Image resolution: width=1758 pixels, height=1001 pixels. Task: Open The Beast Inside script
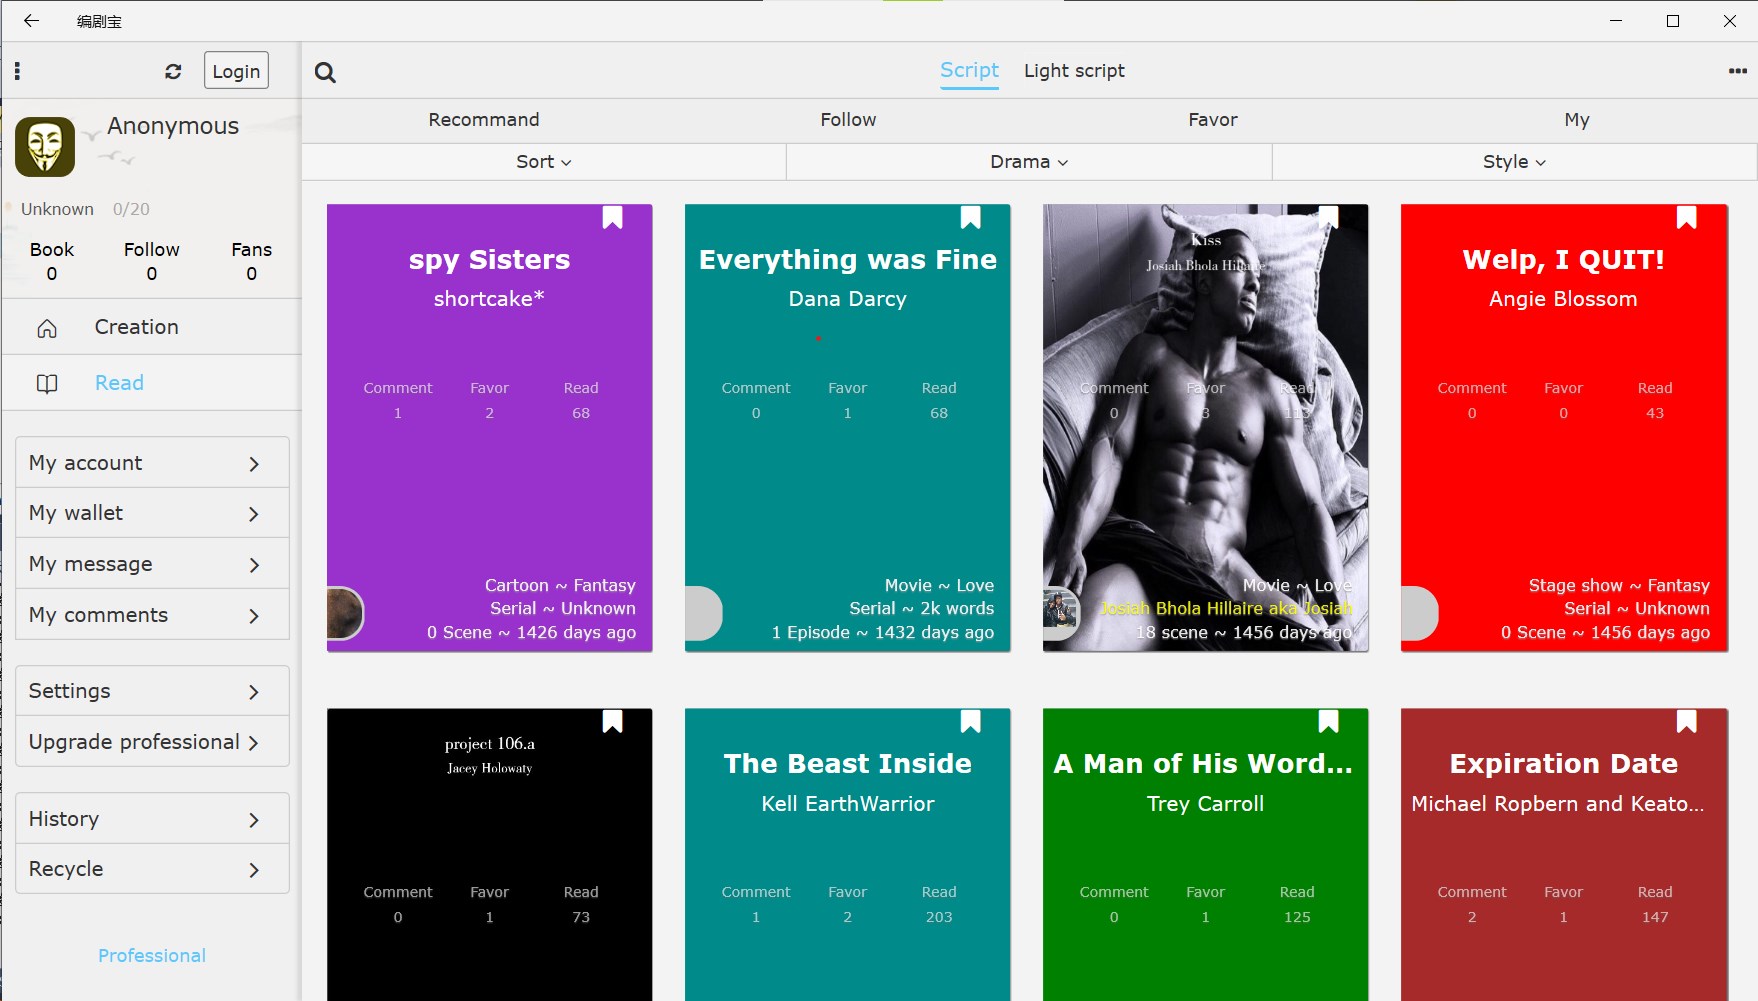click(x=848, y=855)
